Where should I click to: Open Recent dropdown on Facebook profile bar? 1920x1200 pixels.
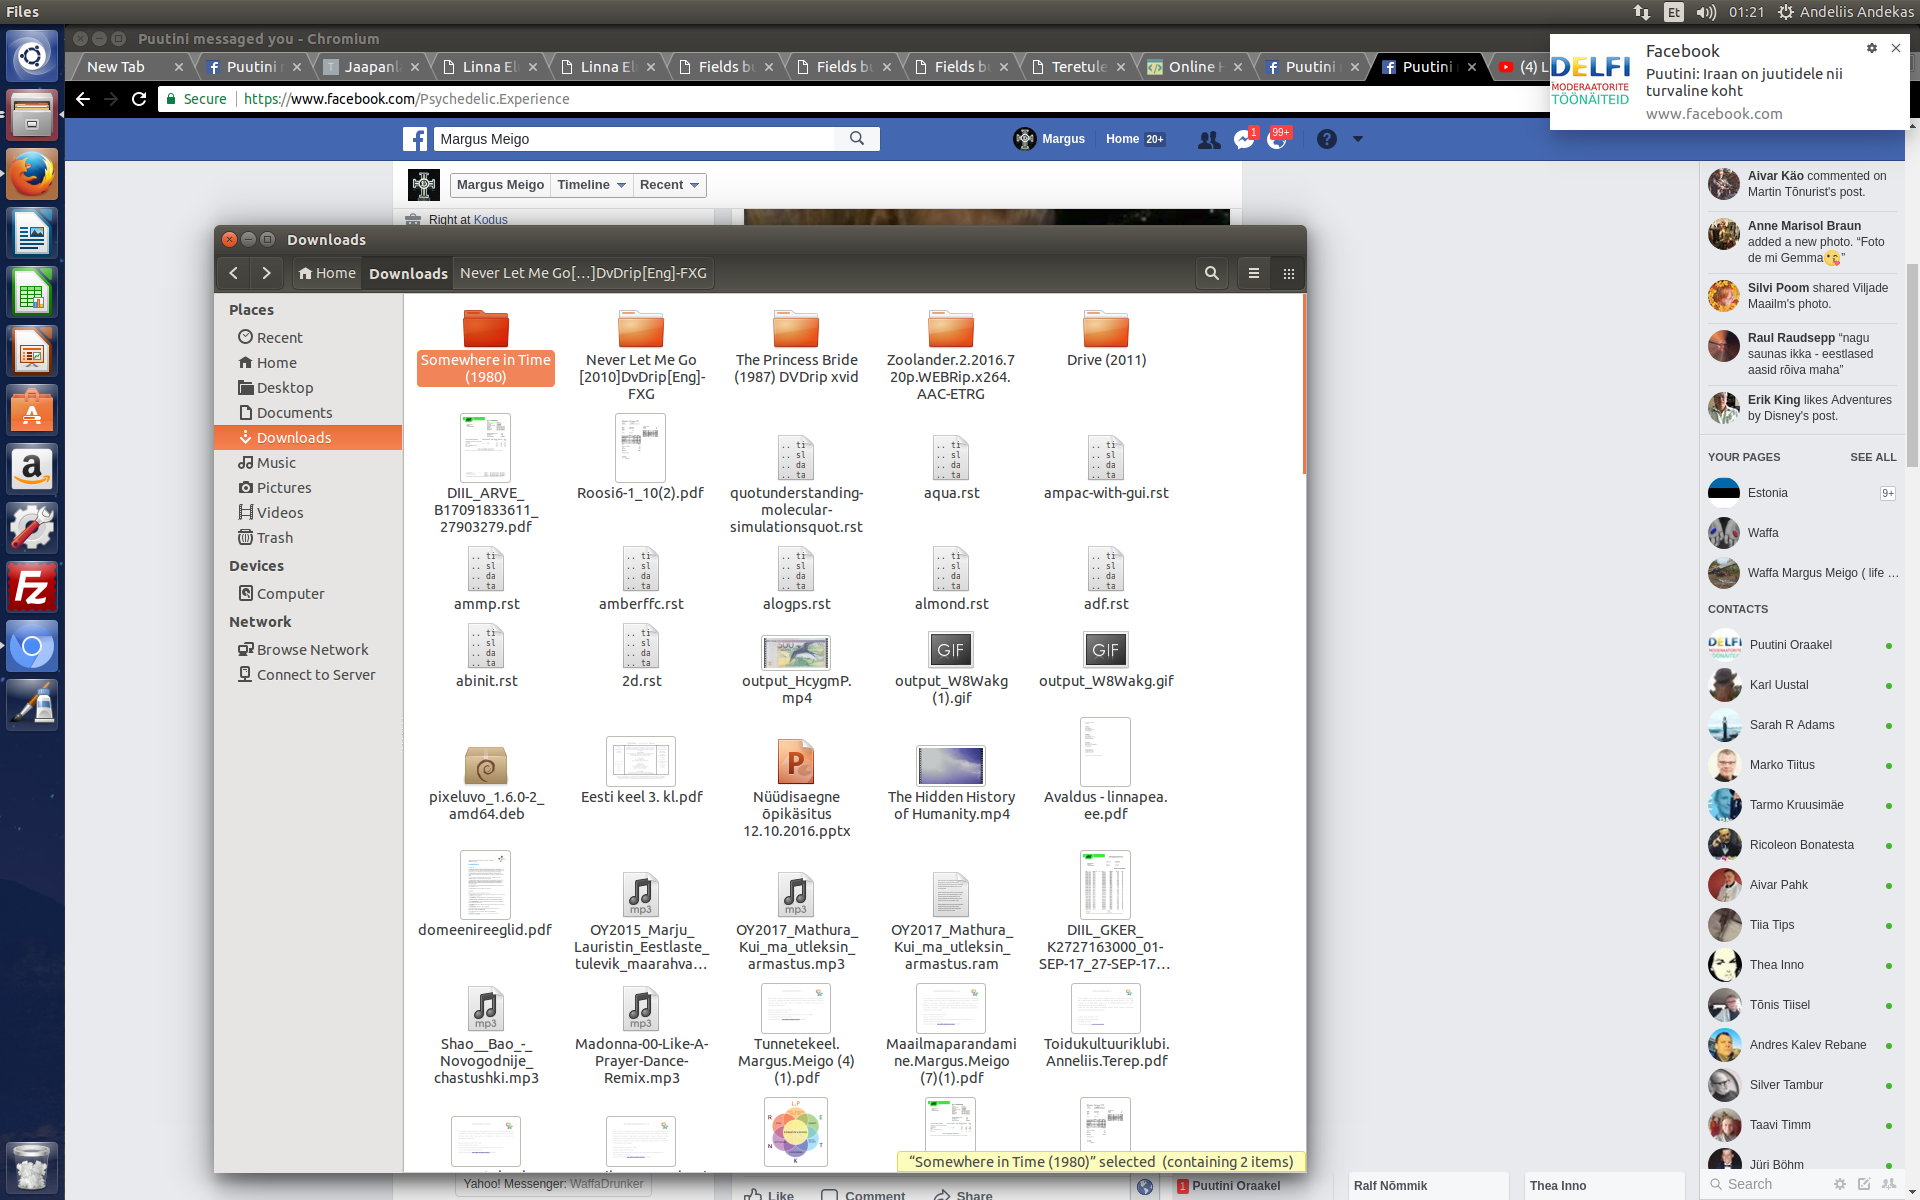(669, 185)
